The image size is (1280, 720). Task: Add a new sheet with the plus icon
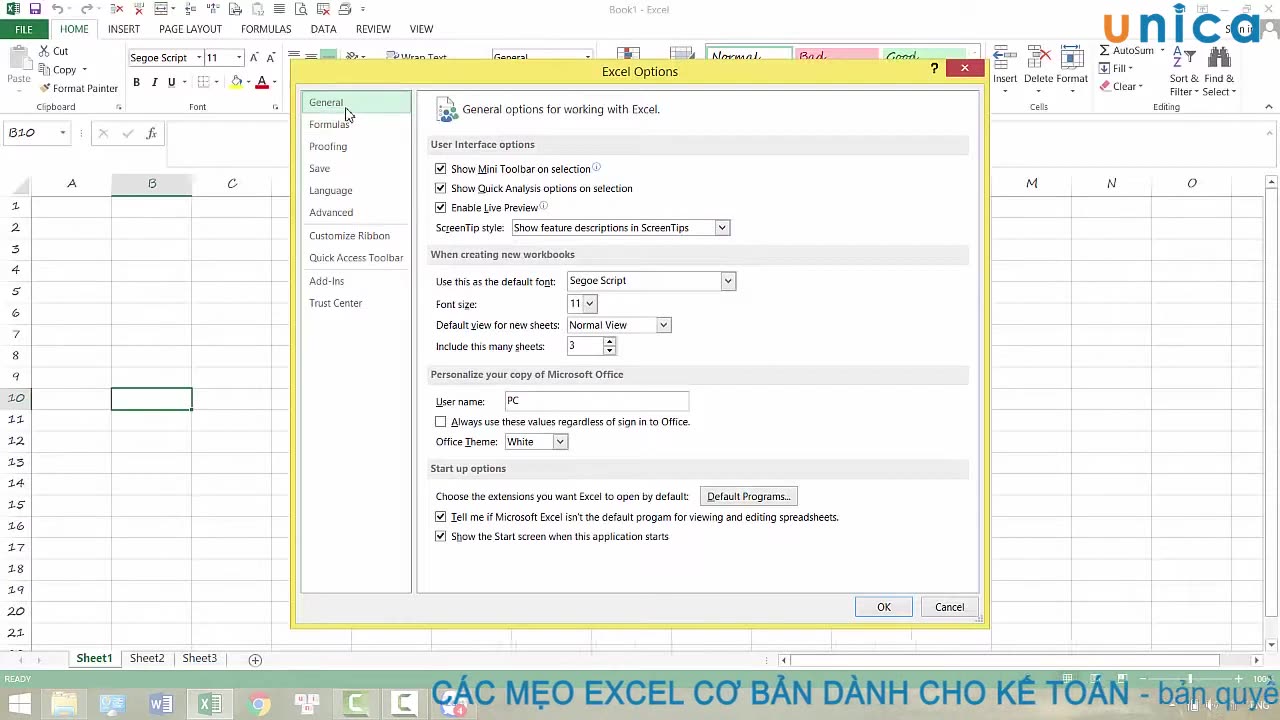(x=255, y=659)
